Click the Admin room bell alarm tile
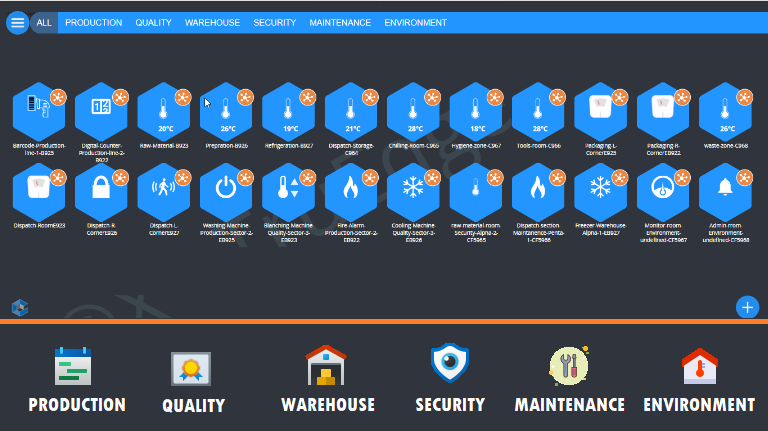The height and width of the screenshot is (431, 768). tap(725, 192)
